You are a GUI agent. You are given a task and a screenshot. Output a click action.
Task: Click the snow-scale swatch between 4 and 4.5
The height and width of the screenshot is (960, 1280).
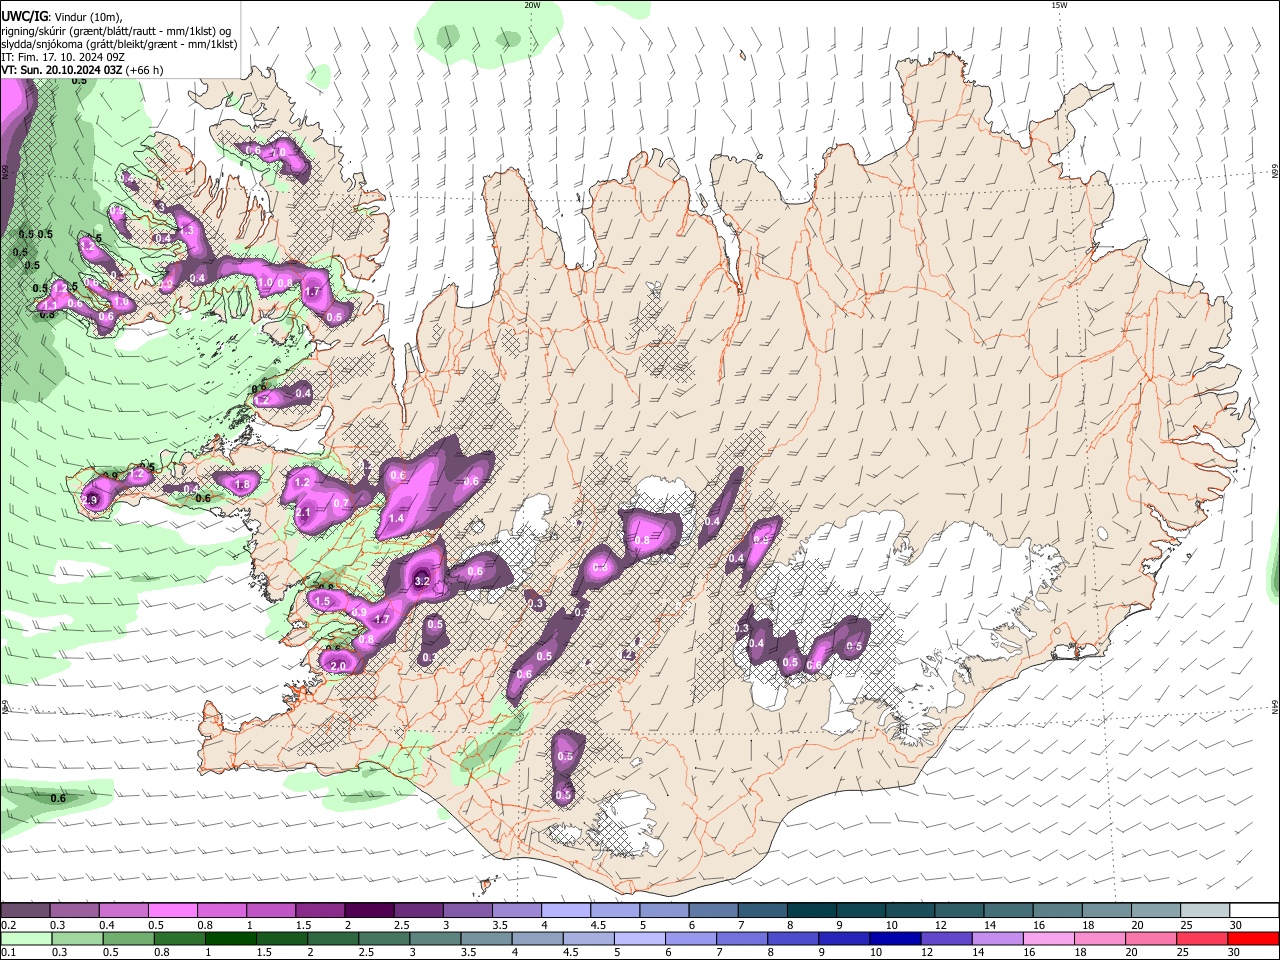tap(565, 910)
